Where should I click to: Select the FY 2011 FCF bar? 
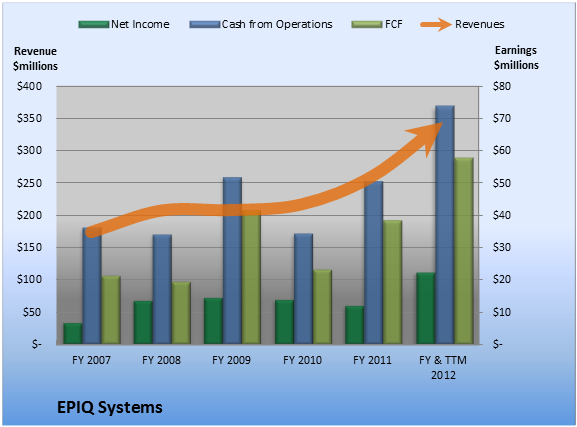393,282
